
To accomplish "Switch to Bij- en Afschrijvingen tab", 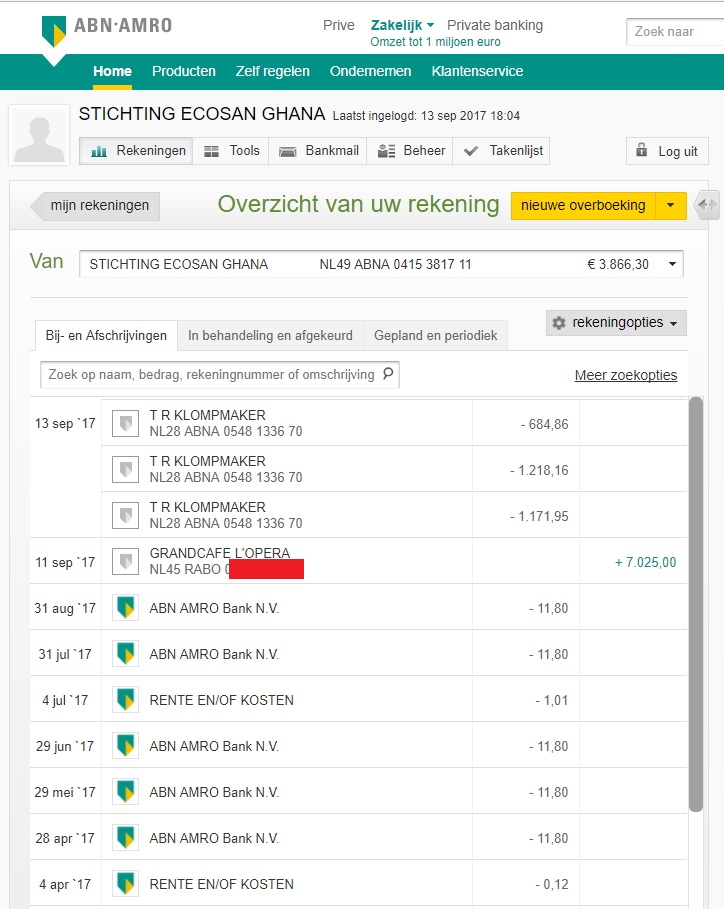I will (x=106, y=336).
